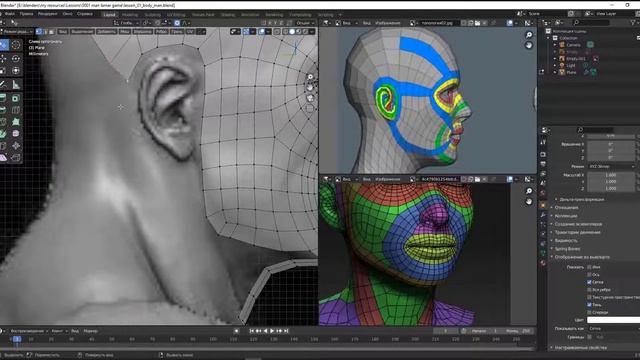
Task: Select the Camera item in outliner
Action: pos(573,45)
